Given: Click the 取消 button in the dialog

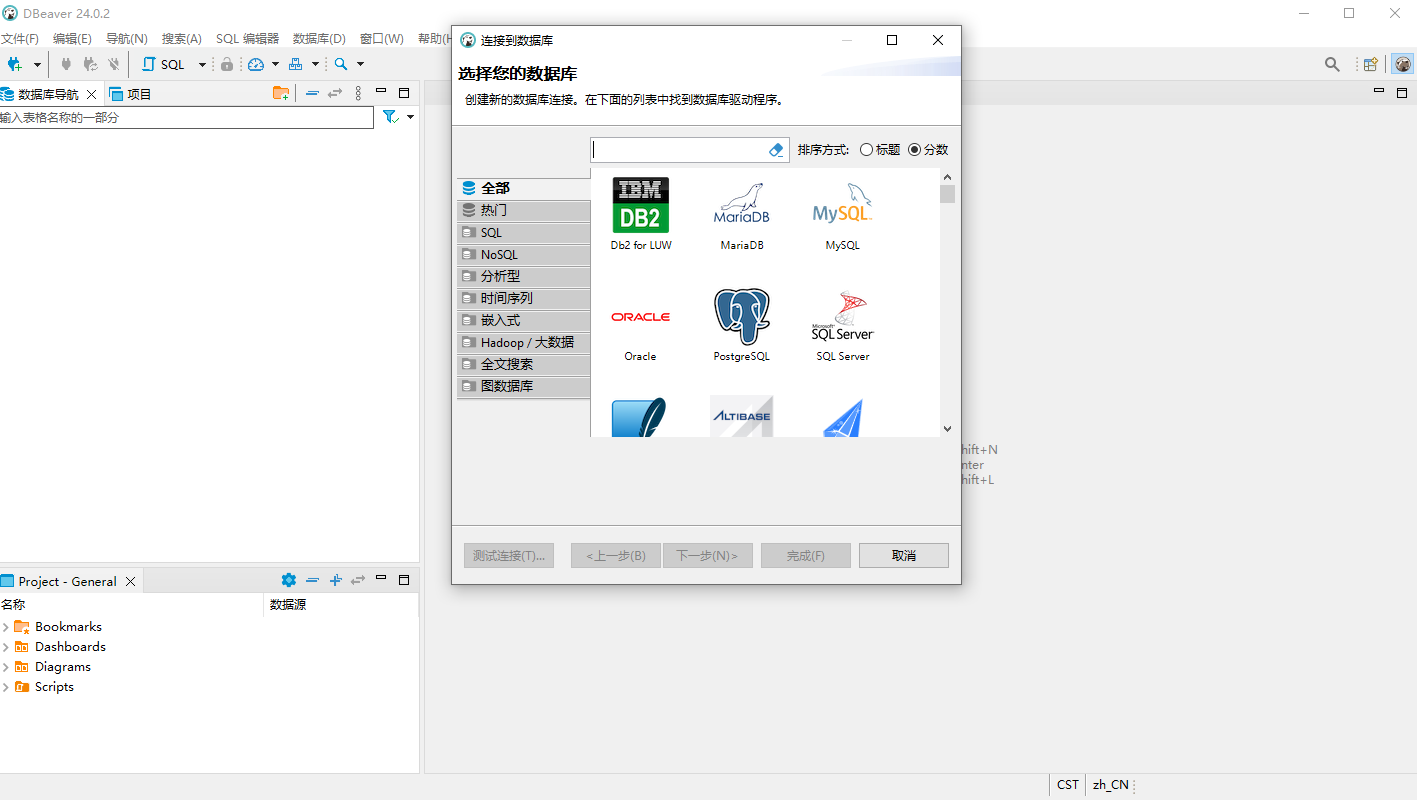Looking at the screenshot, I should point(903,555).
